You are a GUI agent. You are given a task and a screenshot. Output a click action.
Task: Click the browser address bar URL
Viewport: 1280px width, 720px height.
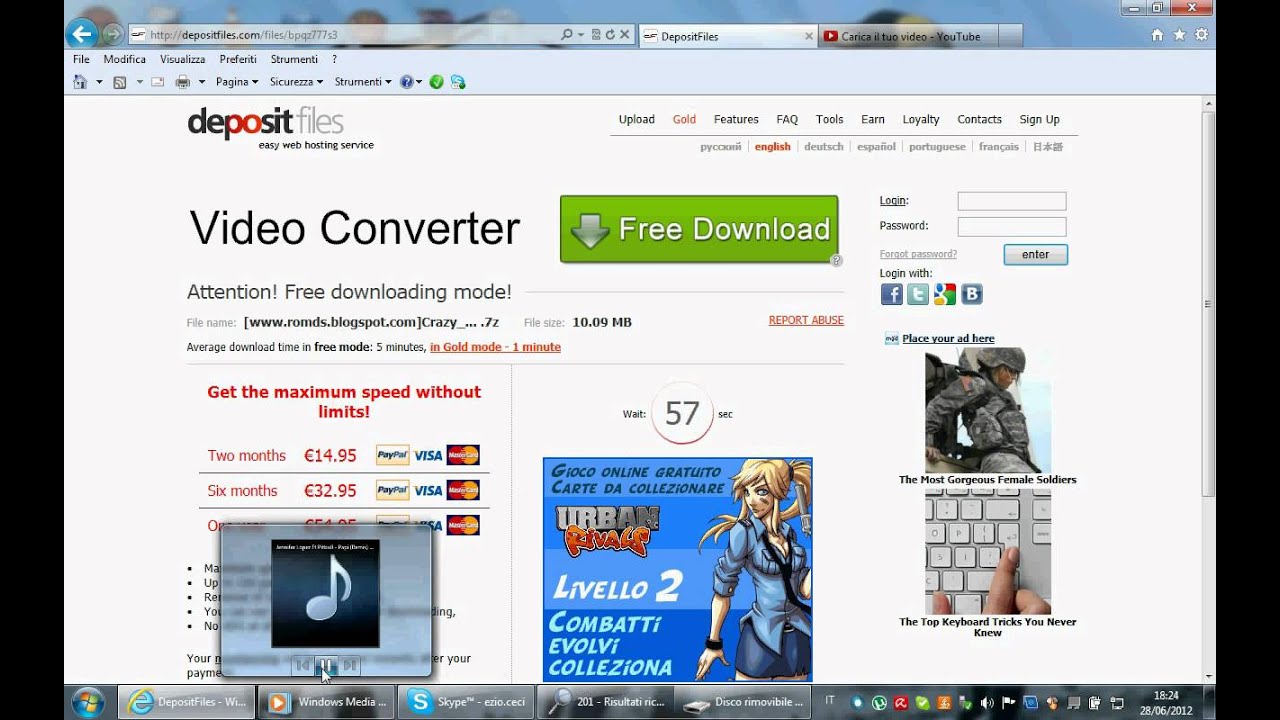pos(244,34)
